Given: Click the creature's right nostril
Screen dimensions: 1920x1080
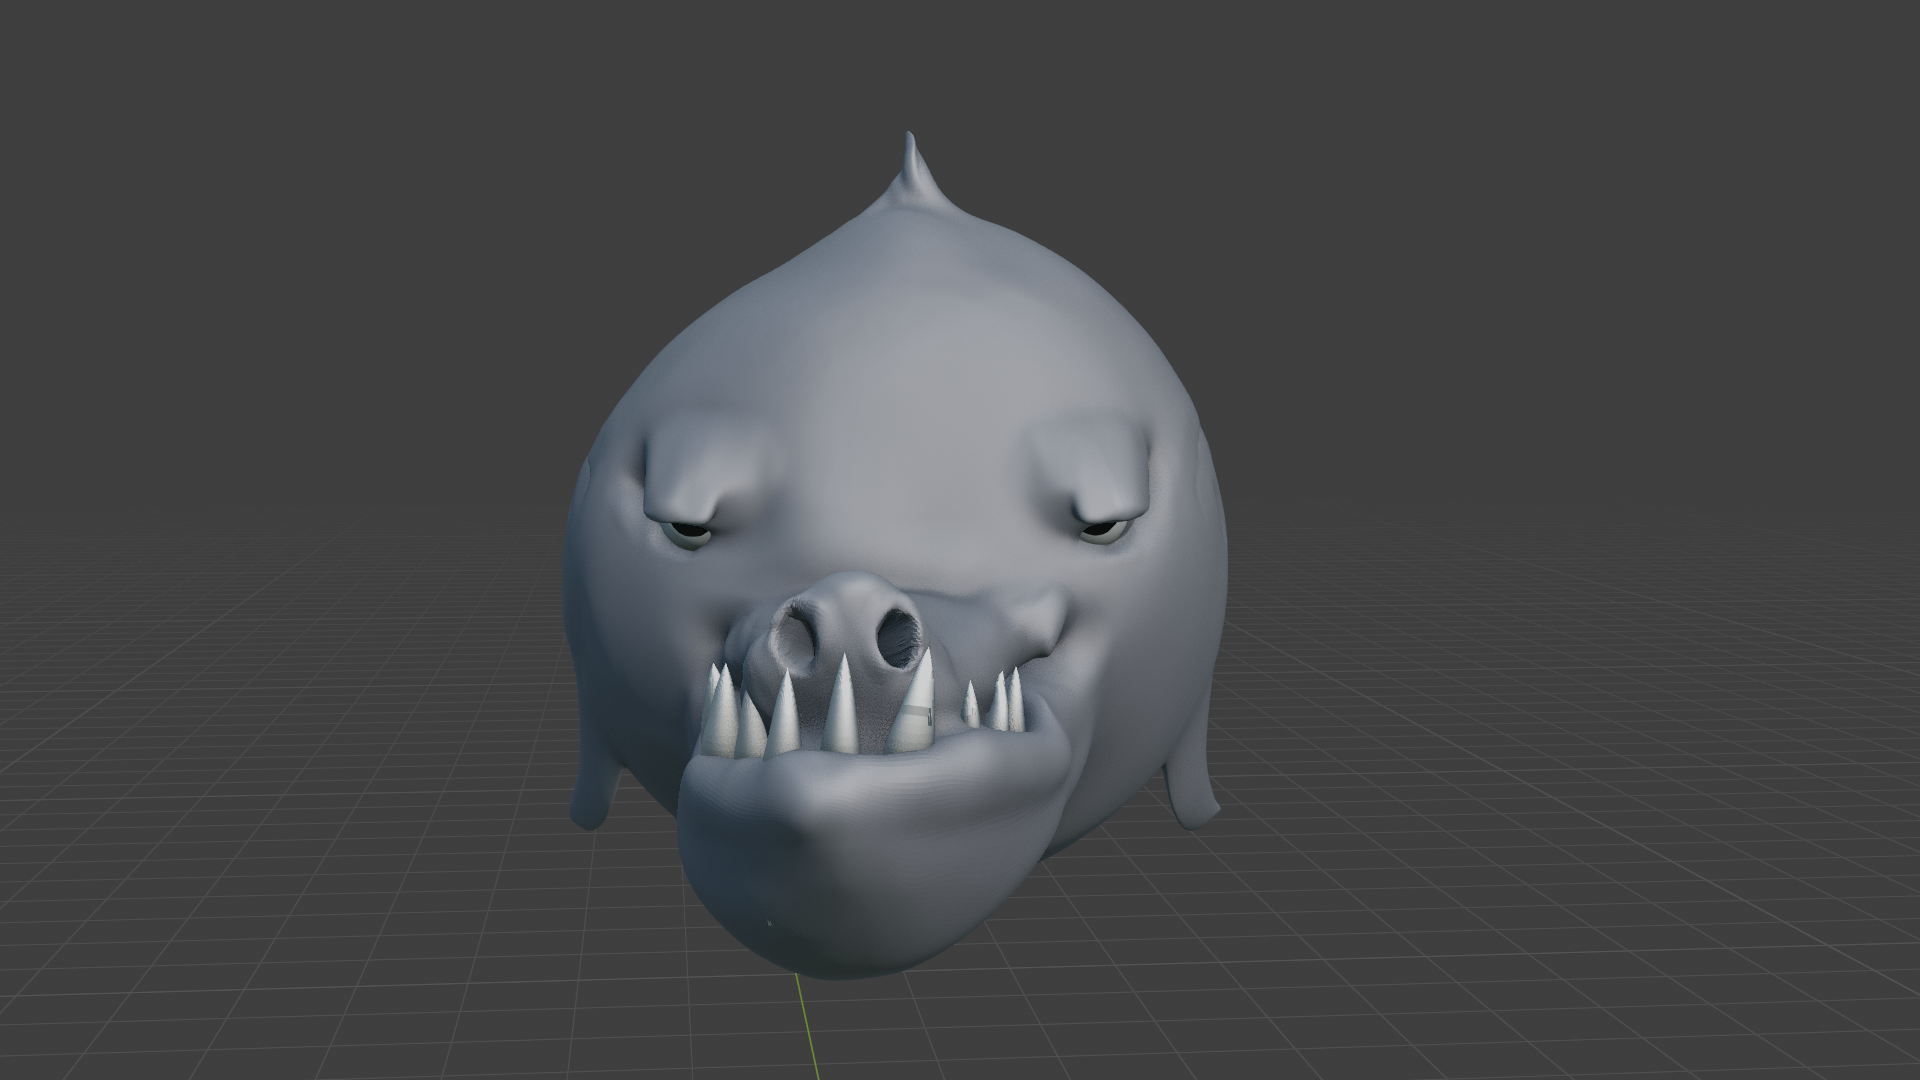Looking at the screenshot, I should pyautogui.click(x=900, y=638).
